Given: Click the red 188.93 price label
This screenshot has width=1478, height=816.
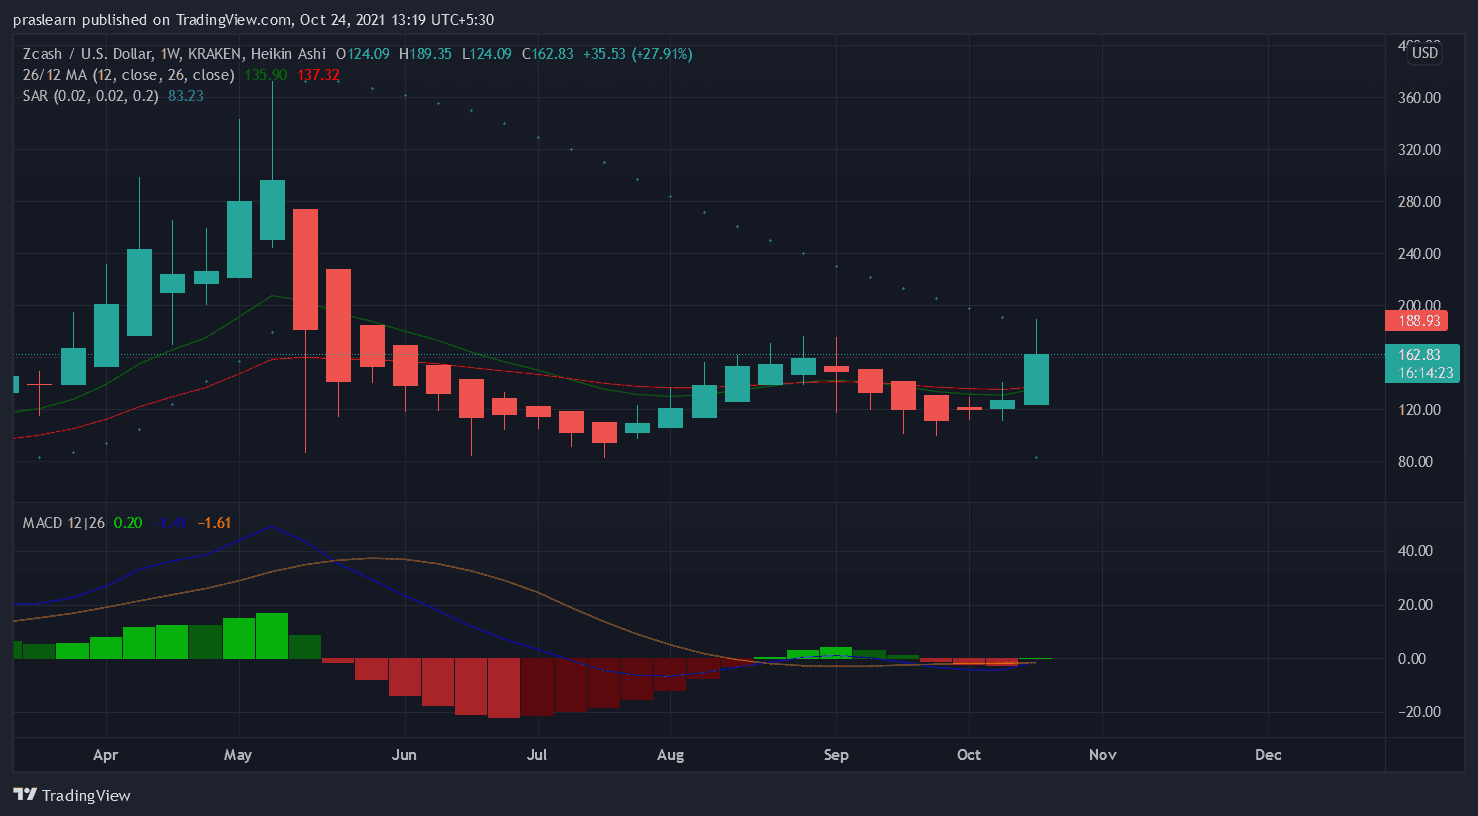Looking at the screenshot, I should [1419, 321].
